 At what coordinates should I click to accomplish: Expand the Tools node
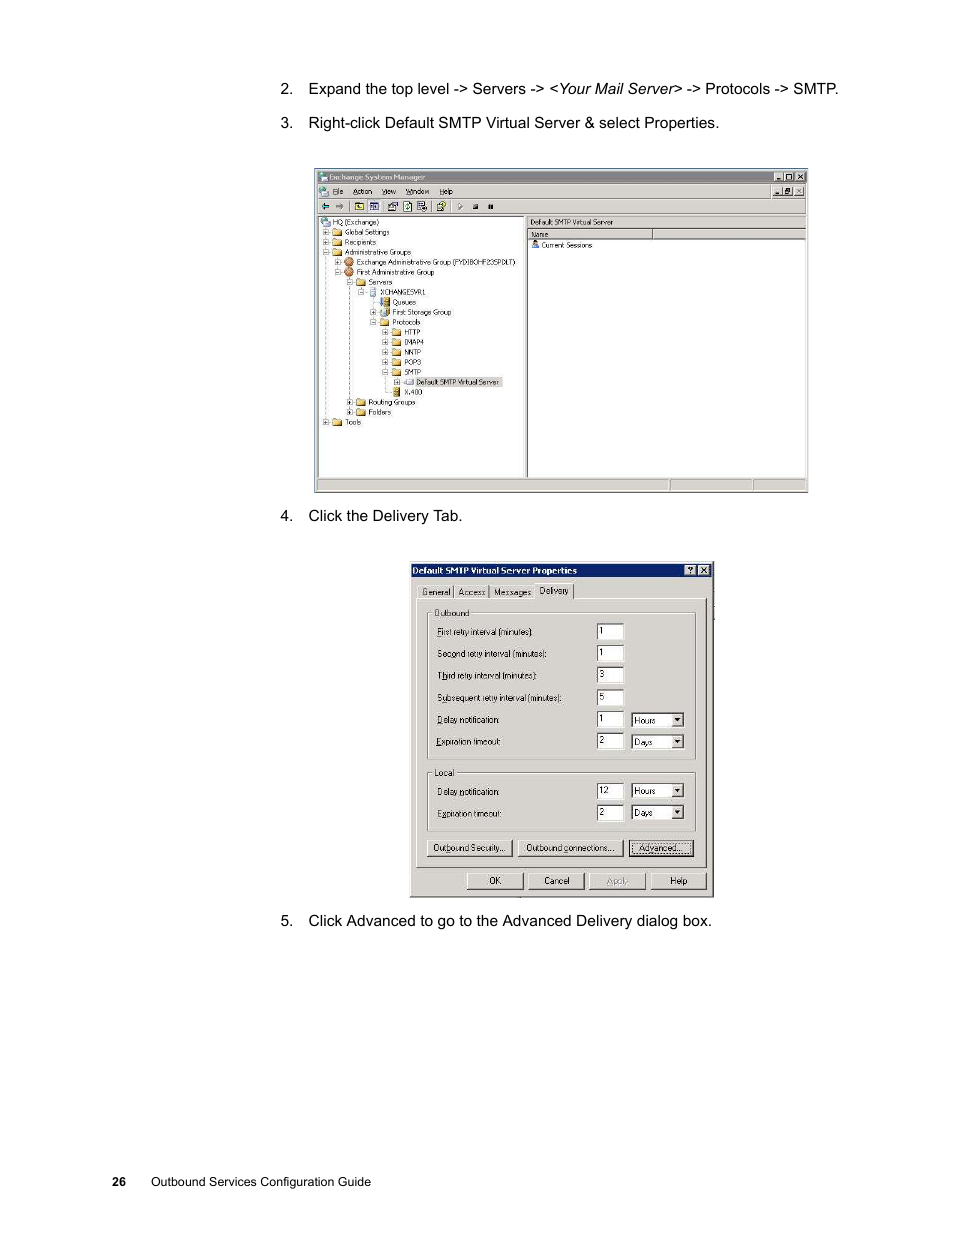point(325,422)
